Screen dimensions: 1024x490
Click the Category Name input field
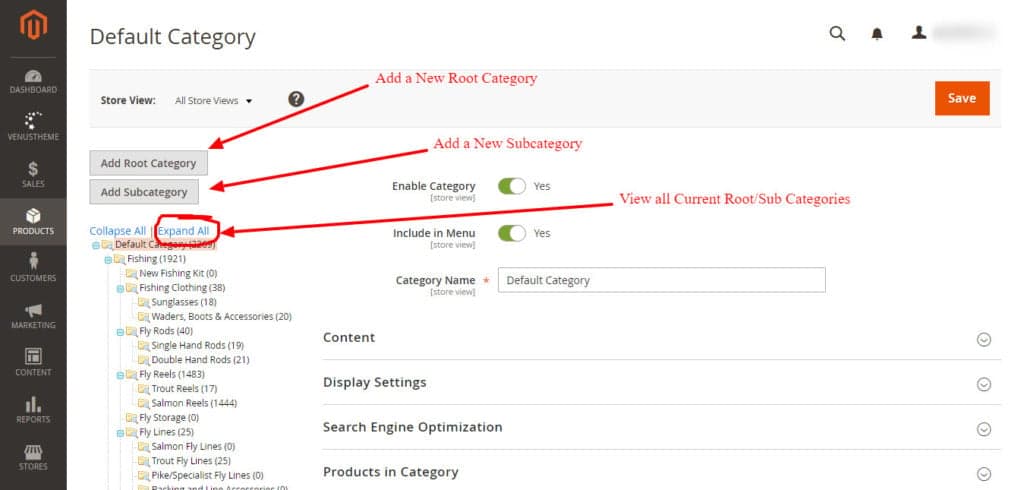coord(661,280)
